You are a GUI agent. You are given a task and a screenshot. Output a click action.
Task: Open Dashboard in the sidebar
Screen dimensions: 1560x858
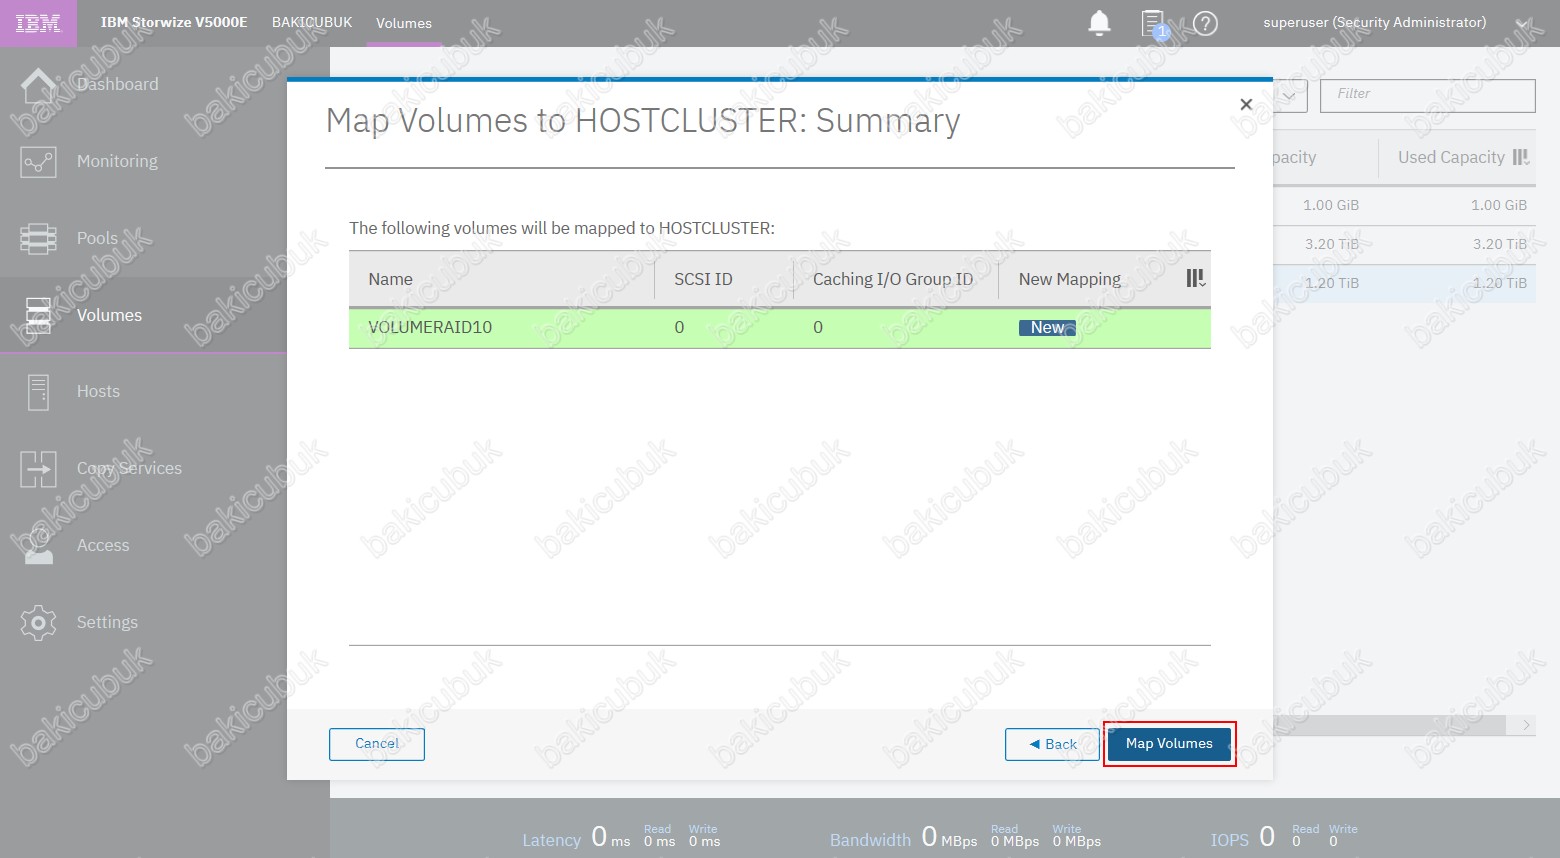point(117,84)
